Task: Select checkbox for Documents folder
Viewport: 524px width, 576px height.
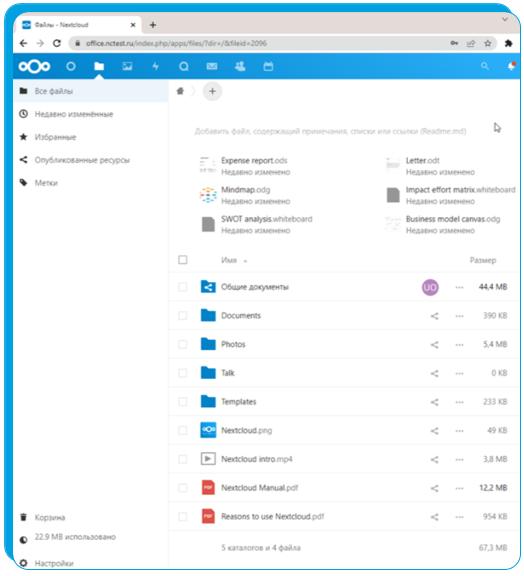Action: point(183,316)
